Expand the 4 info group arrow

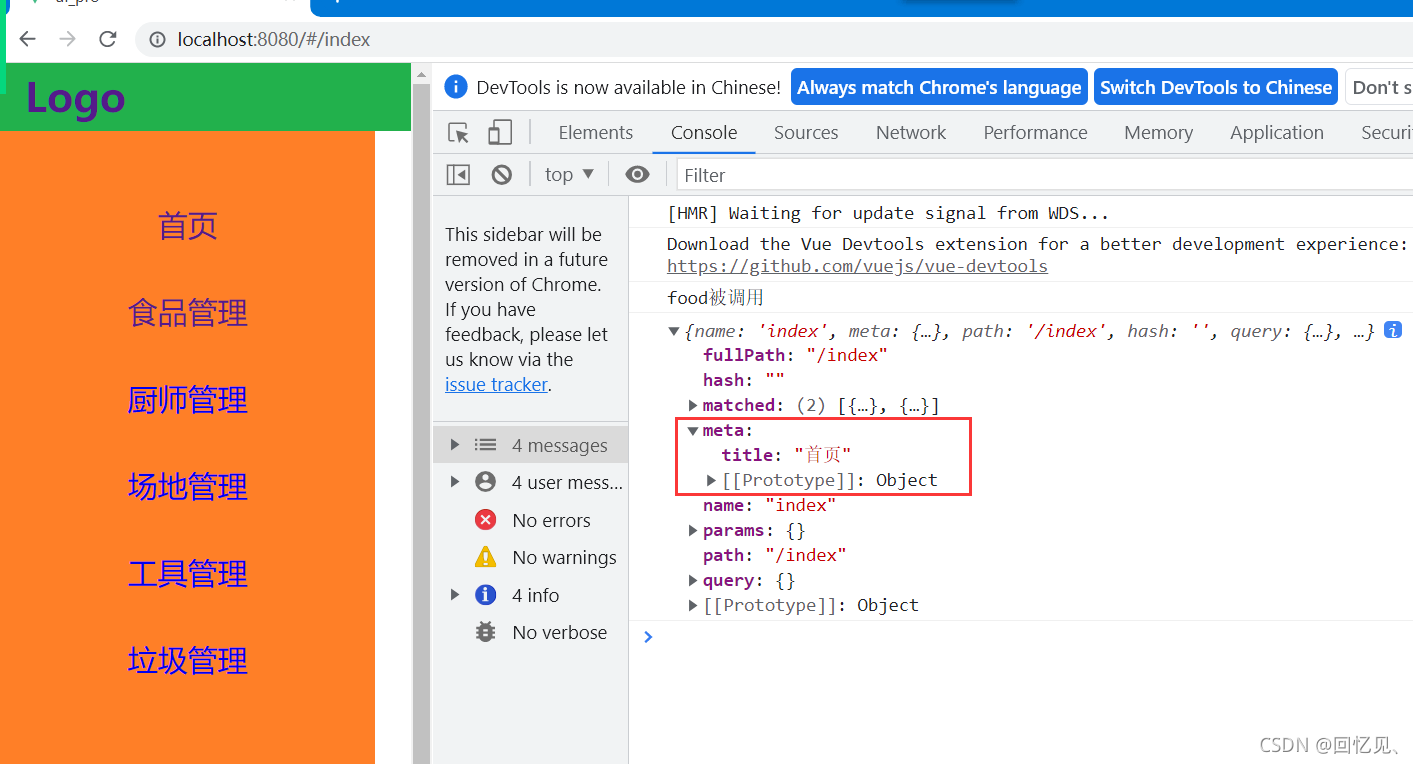[455, 595]
